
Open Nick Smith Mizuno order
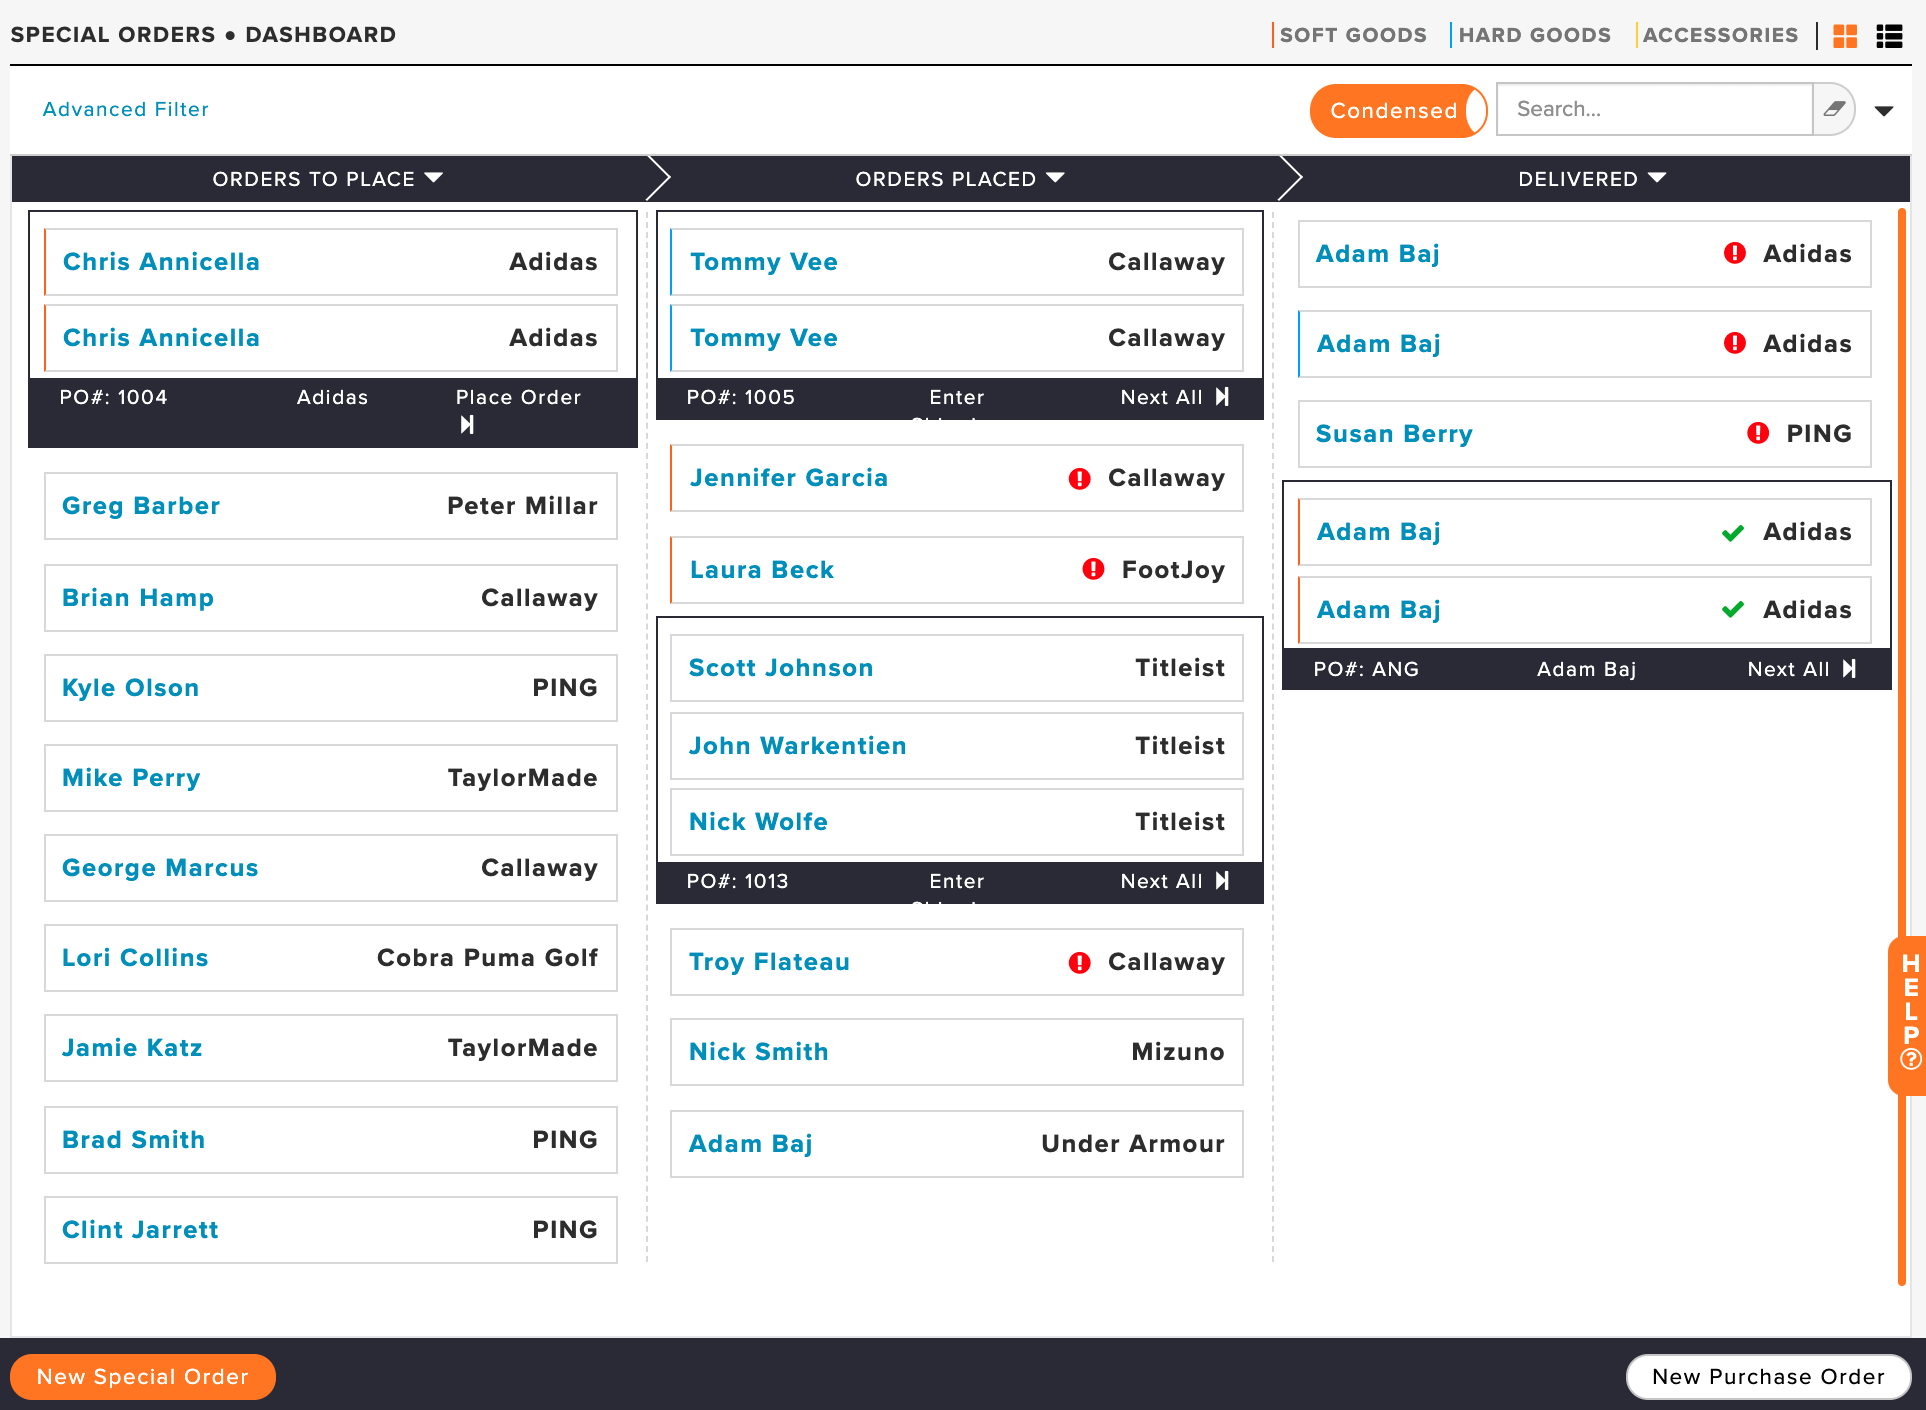(957, 1052)
